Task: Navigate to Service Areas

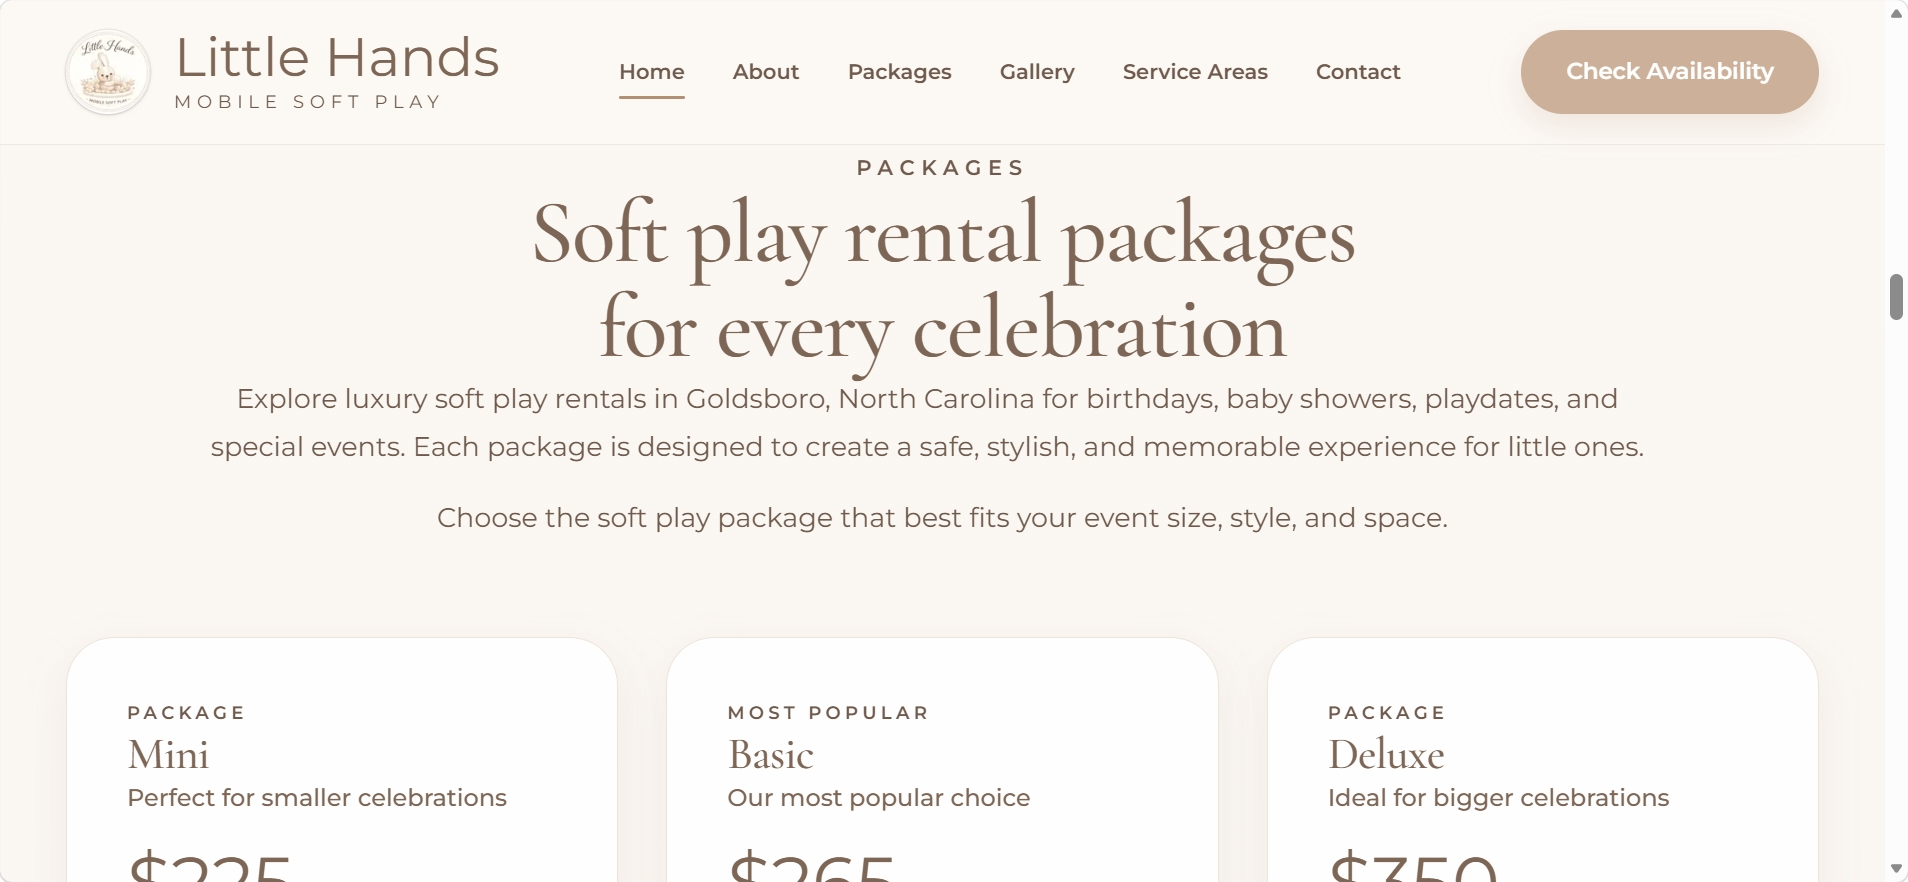Action: click(1195, 72)
